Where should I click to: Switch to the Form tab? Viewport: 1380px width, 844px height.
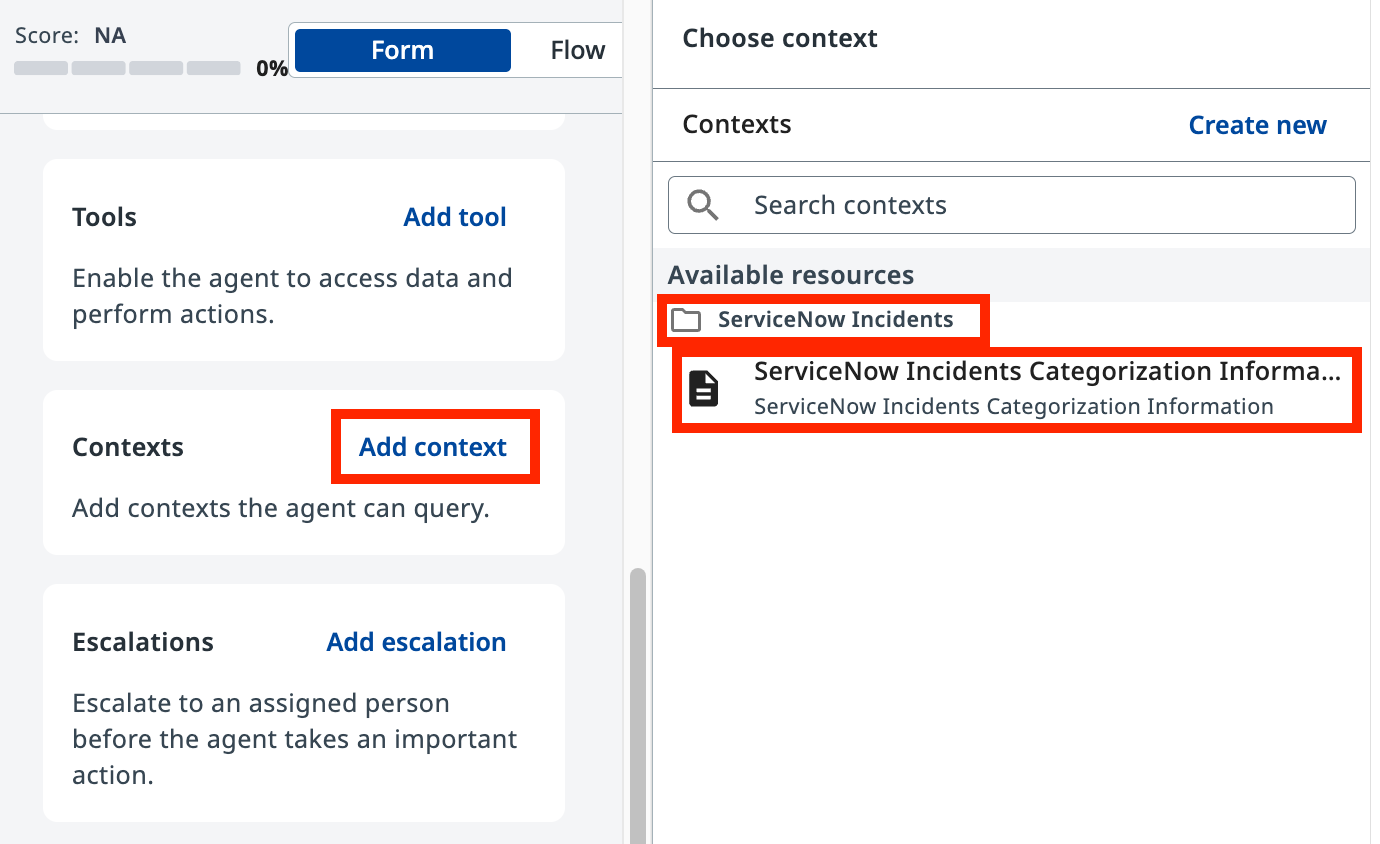(403, 50)
